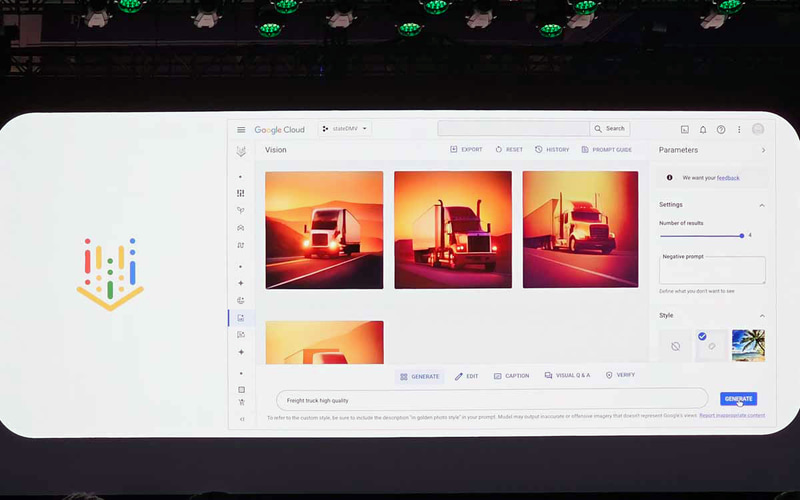Open the Cloud Shell terminal icon

(x=685, y=130)
